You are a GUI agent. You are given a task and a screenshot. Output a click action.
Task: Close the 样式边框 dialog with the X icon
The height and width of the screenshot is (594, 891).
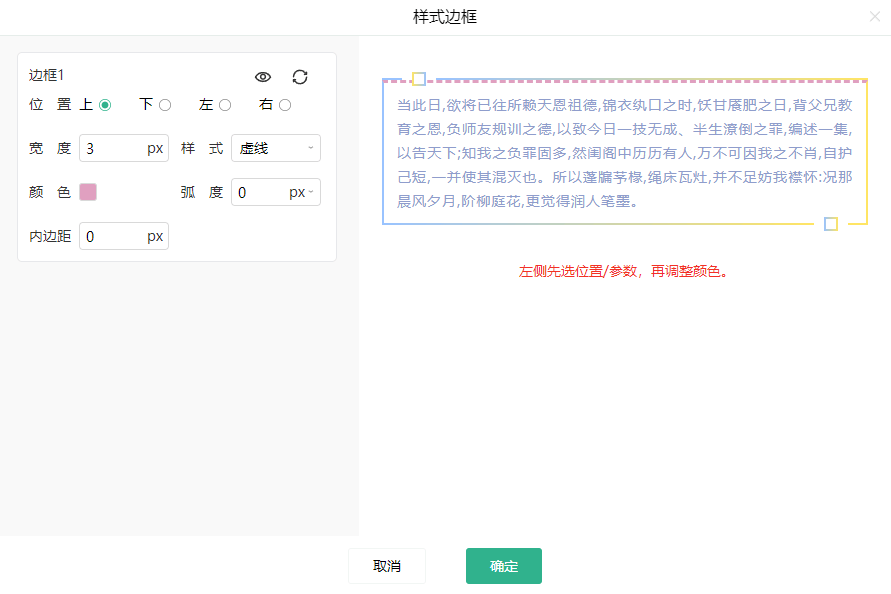click(x=875, y=17)
